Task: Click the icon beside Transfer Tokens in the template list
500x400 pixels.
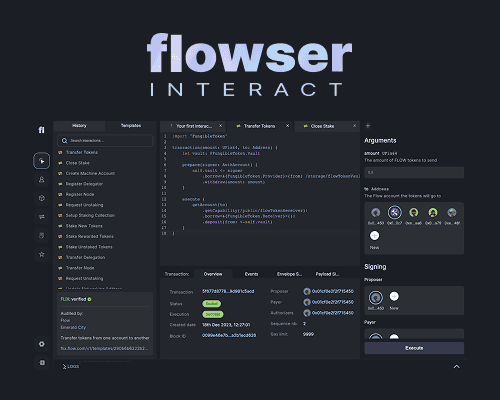Action: pos(60,152)
